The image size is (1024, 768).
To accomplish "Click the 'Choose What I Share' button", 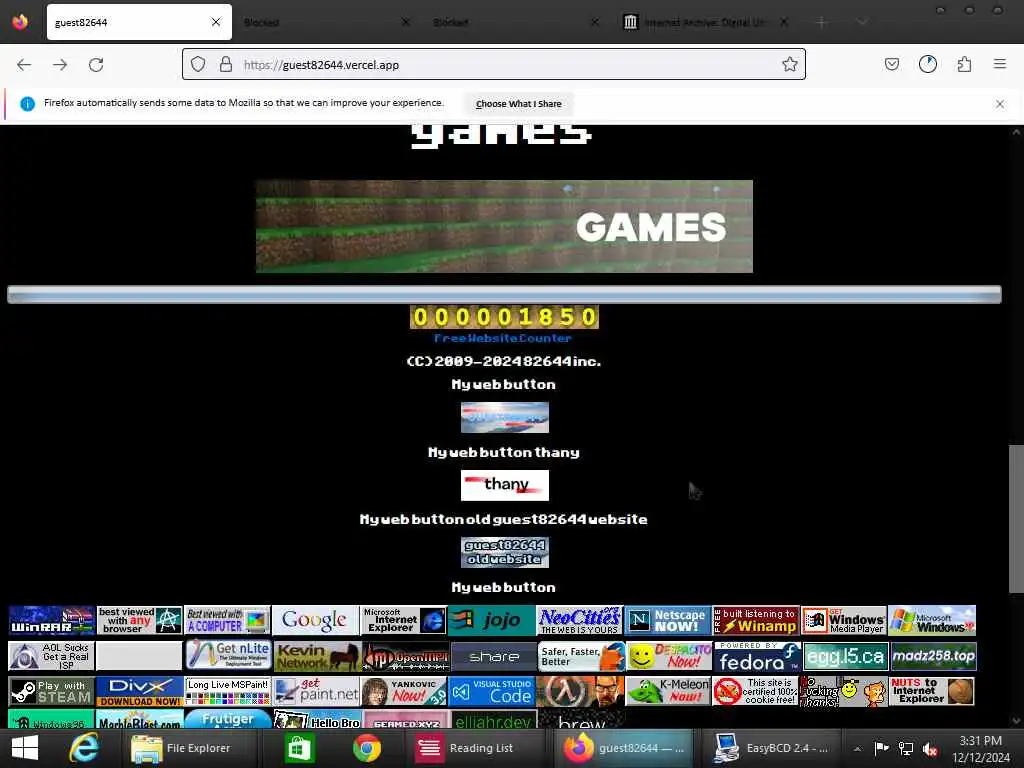I will 519,104.
